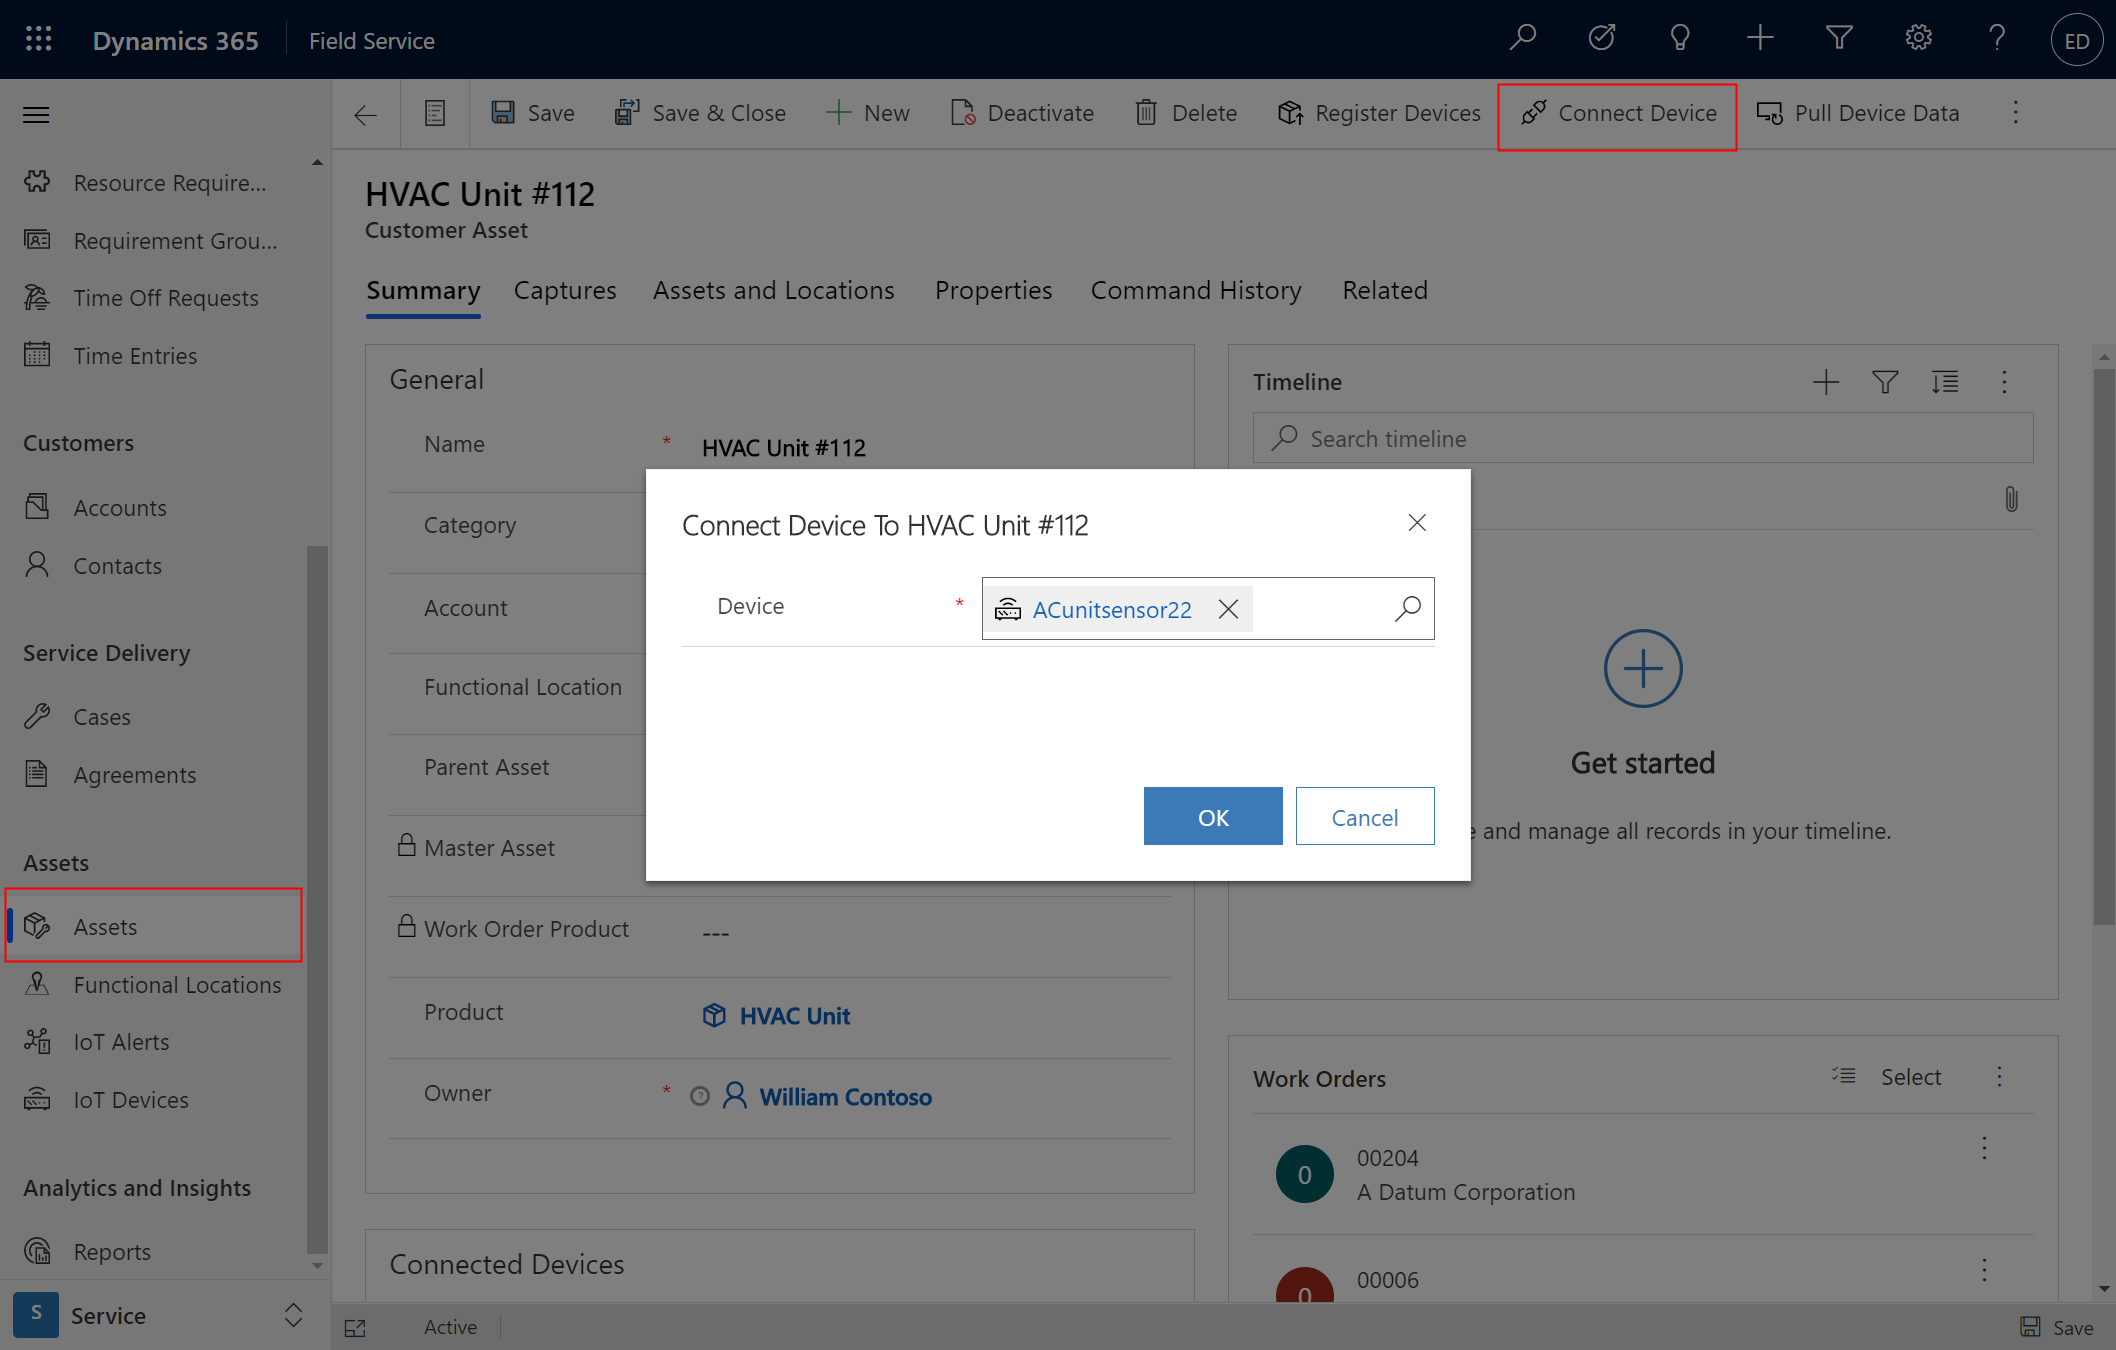Viewport: 2116px width, 1350px height.
Task: Open the ACunitsensor22 device link
Action: click(x=1112, y=610)
